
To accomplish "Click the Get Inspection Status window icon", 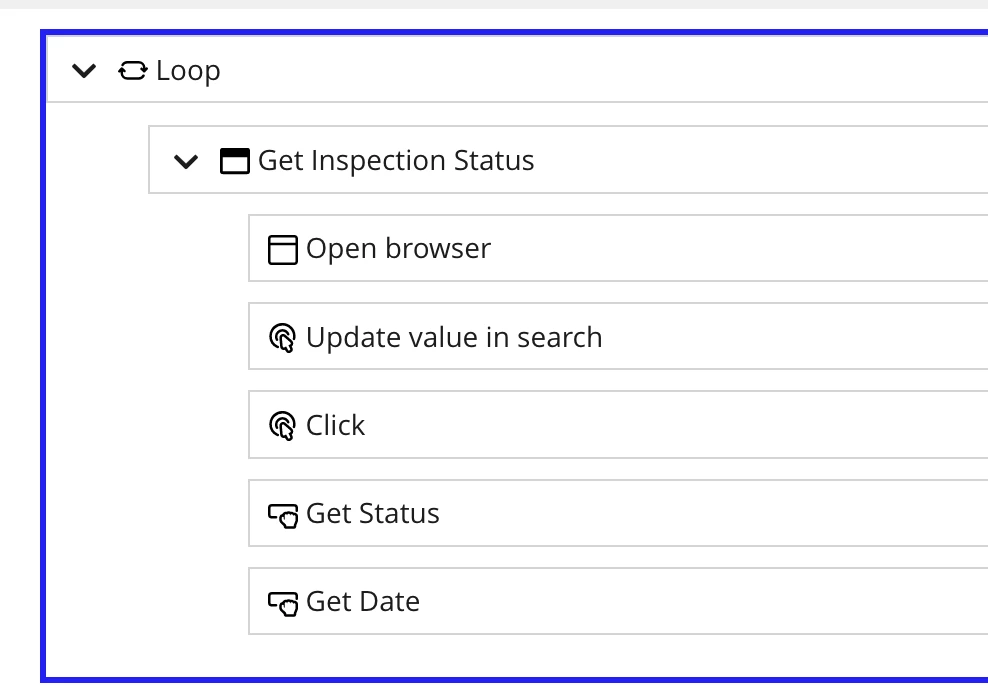I will click(234, 160).
